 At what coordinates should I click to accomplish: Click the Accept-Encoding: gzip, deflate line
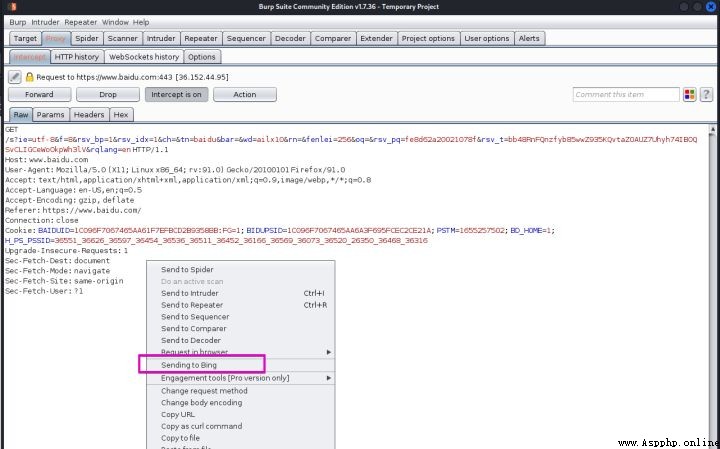click(x=69, y=200)
